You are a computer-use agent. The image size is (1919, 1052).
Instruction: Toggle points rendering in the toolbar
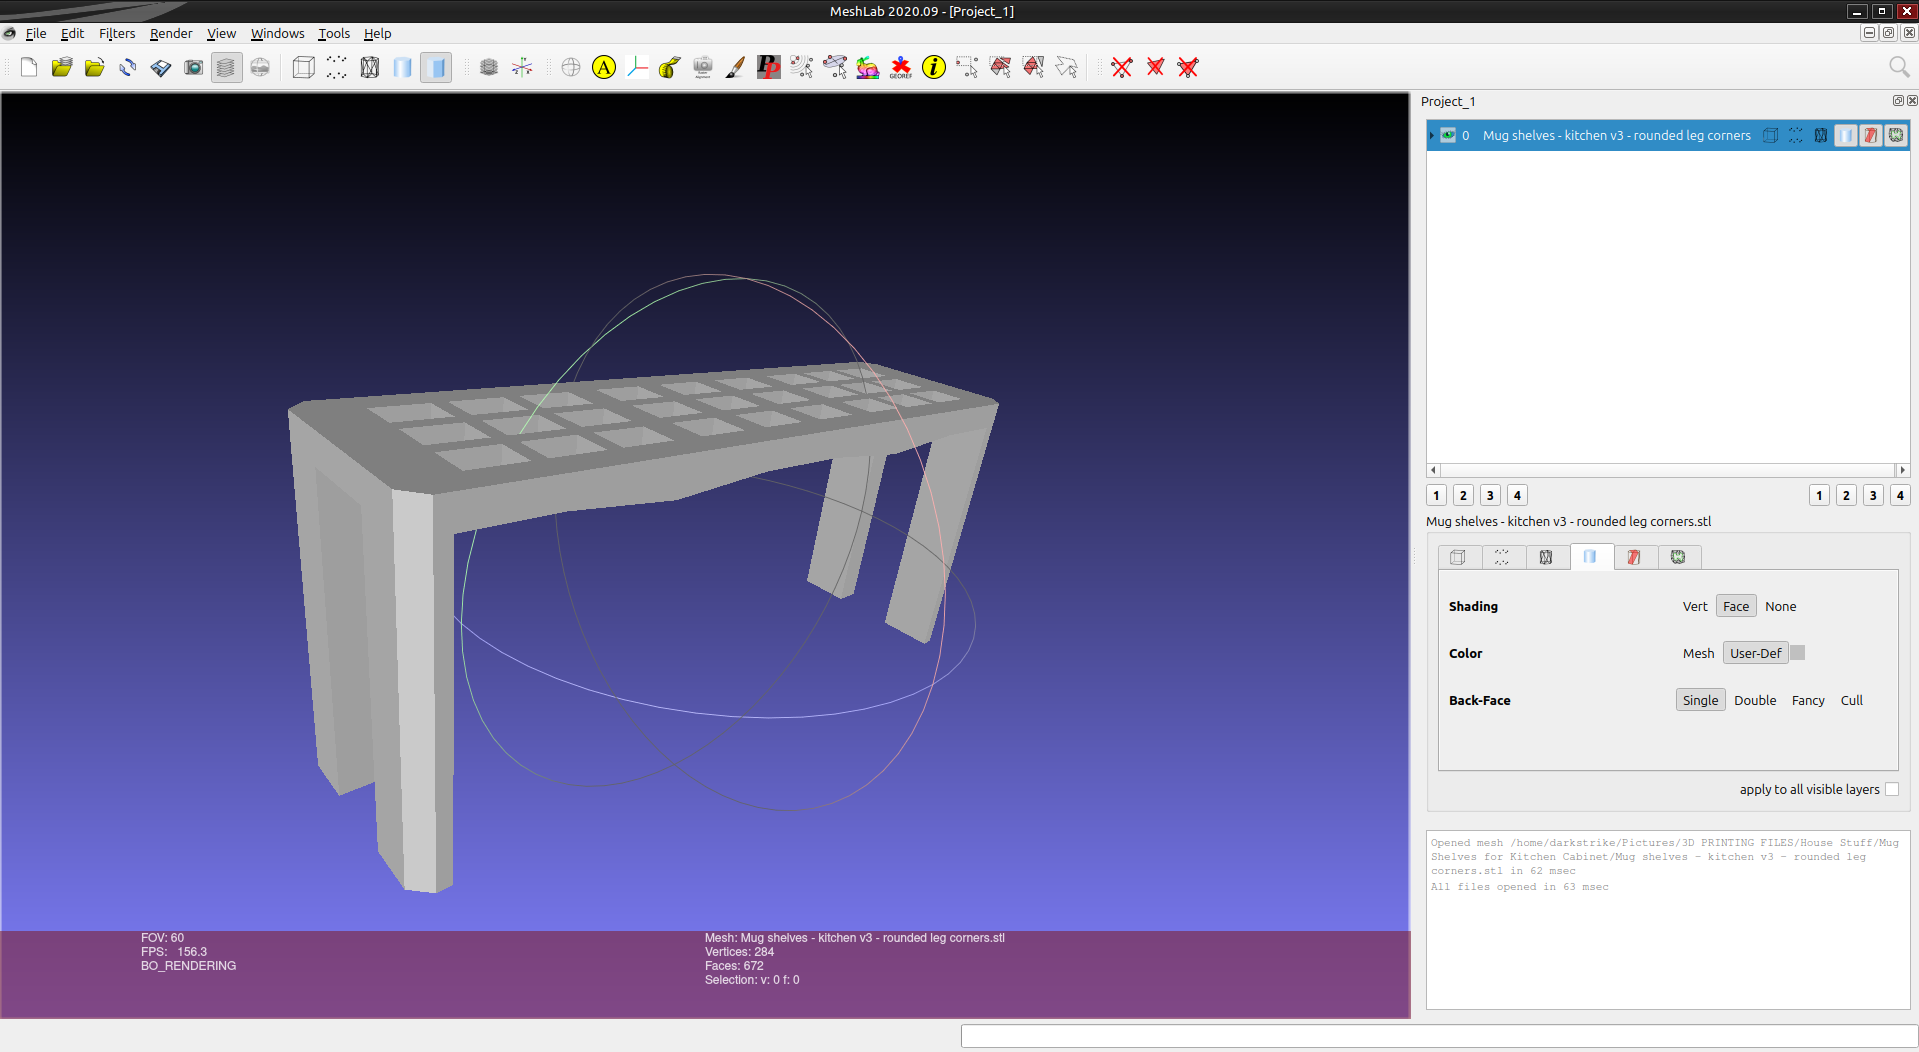[337, 67]
